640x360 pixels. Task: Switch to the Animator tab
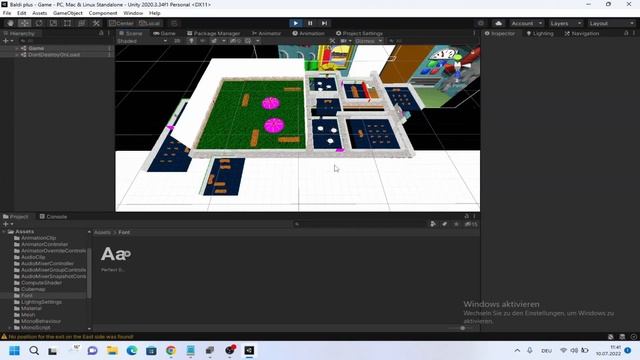coord(266,33)
